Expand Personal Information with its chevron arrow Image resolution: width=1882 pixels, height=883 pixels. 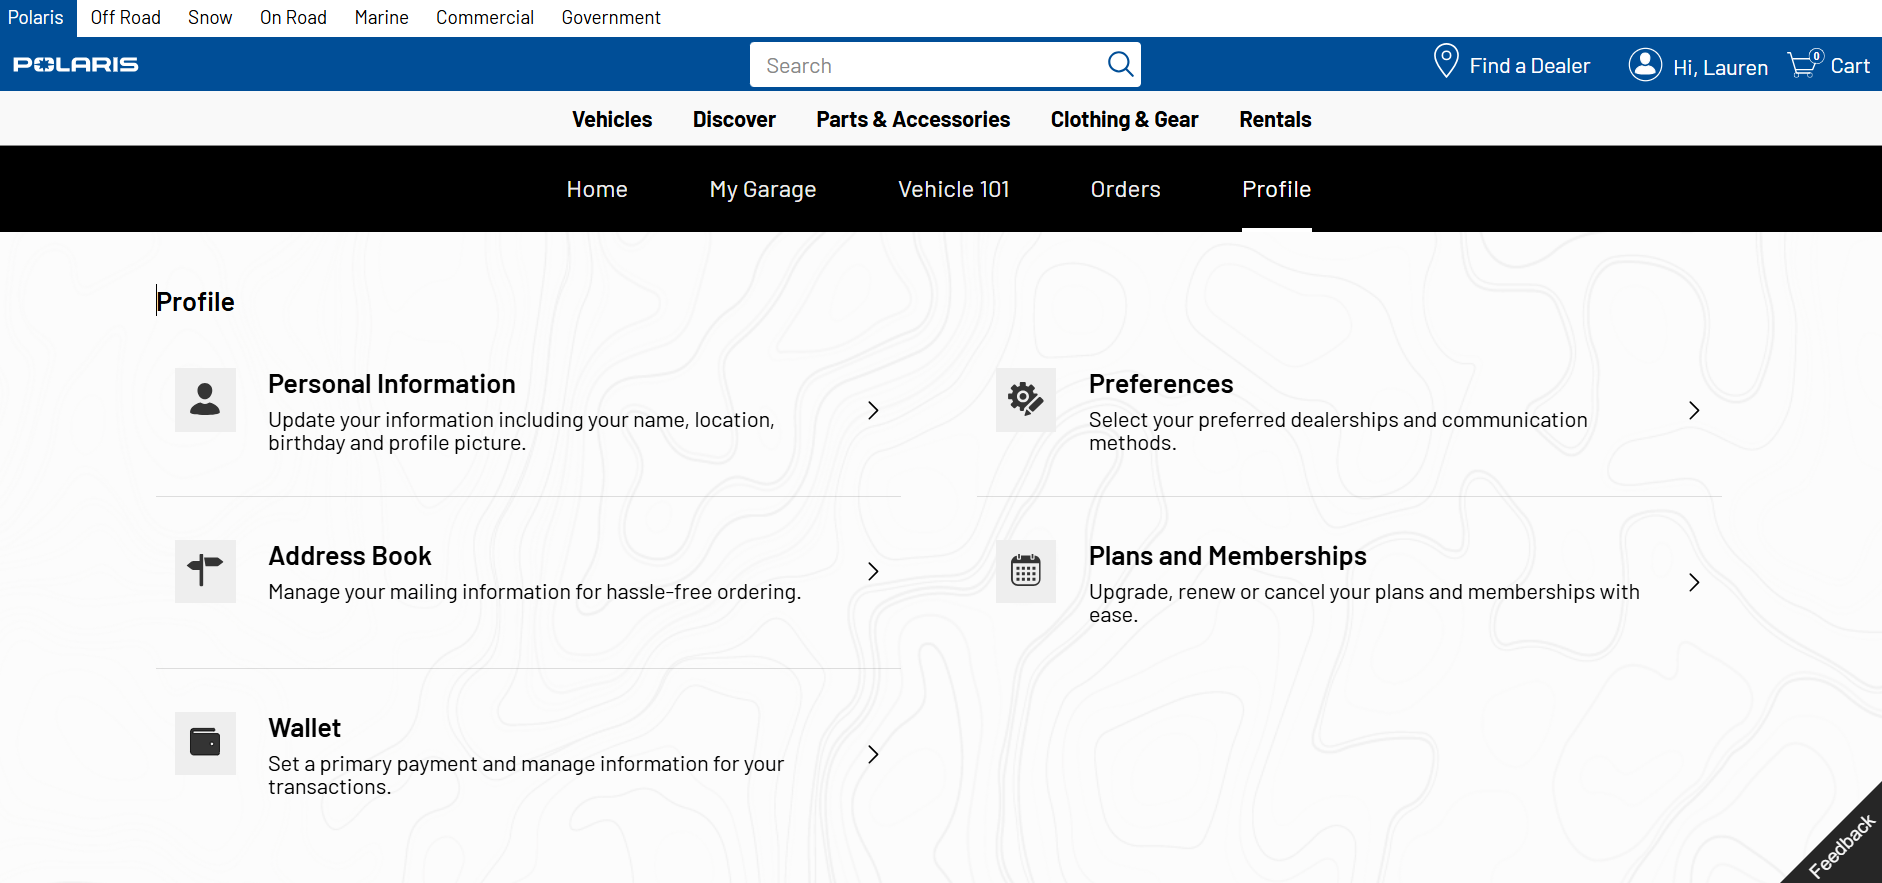873,411
